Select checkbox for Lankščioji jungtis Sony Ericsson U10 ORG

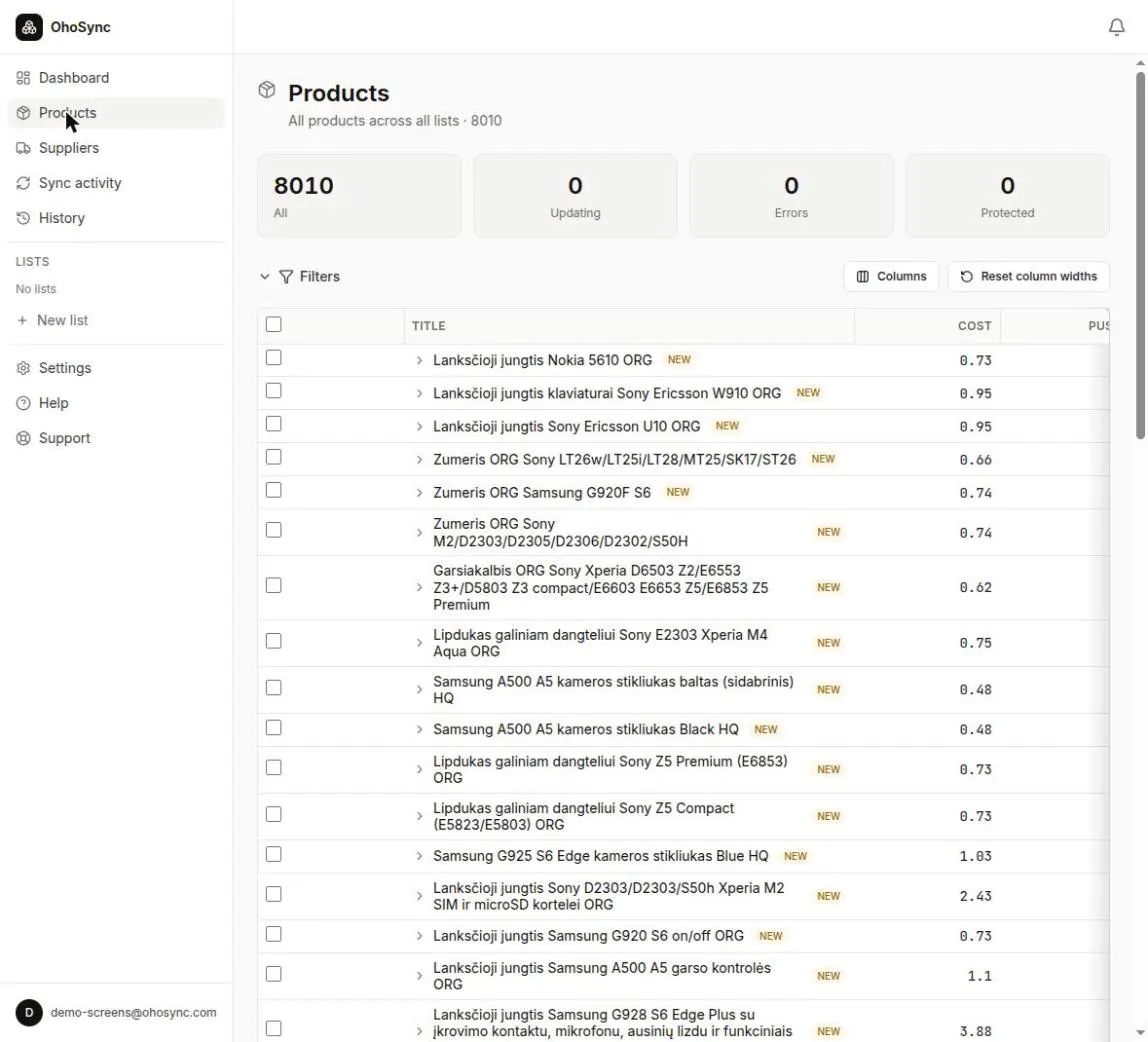(x=274, y=424)
